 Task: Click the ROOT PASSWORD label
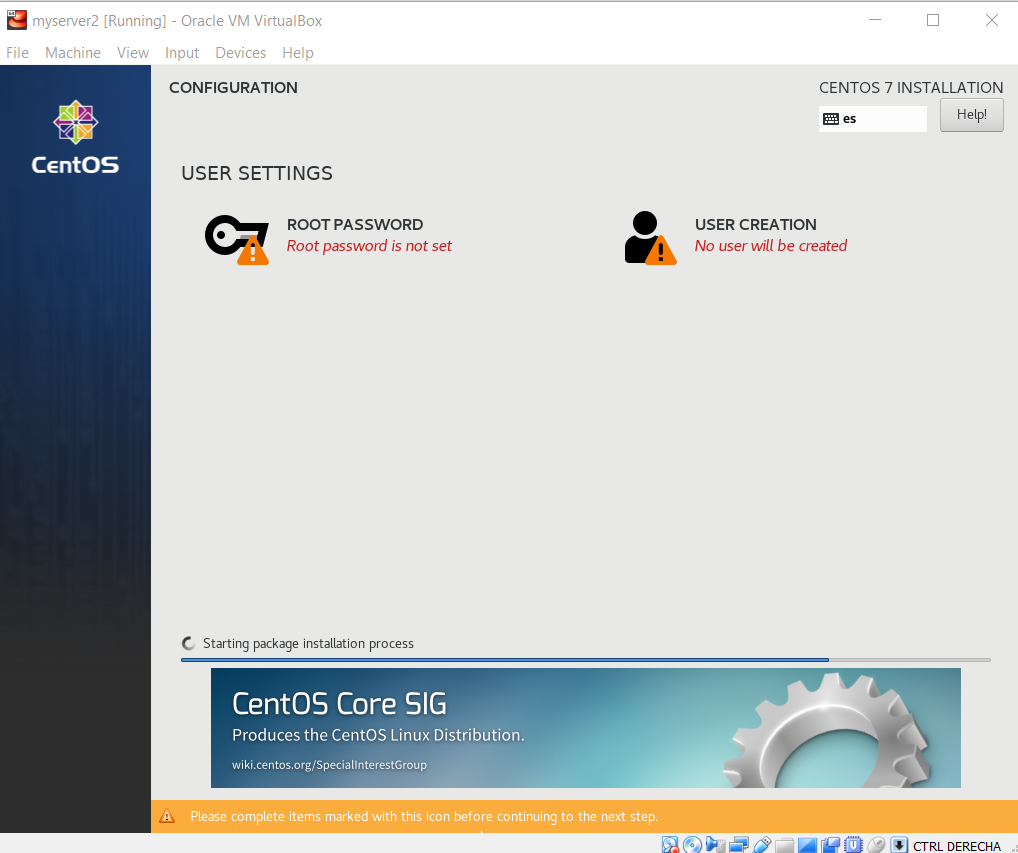point(355,225)
